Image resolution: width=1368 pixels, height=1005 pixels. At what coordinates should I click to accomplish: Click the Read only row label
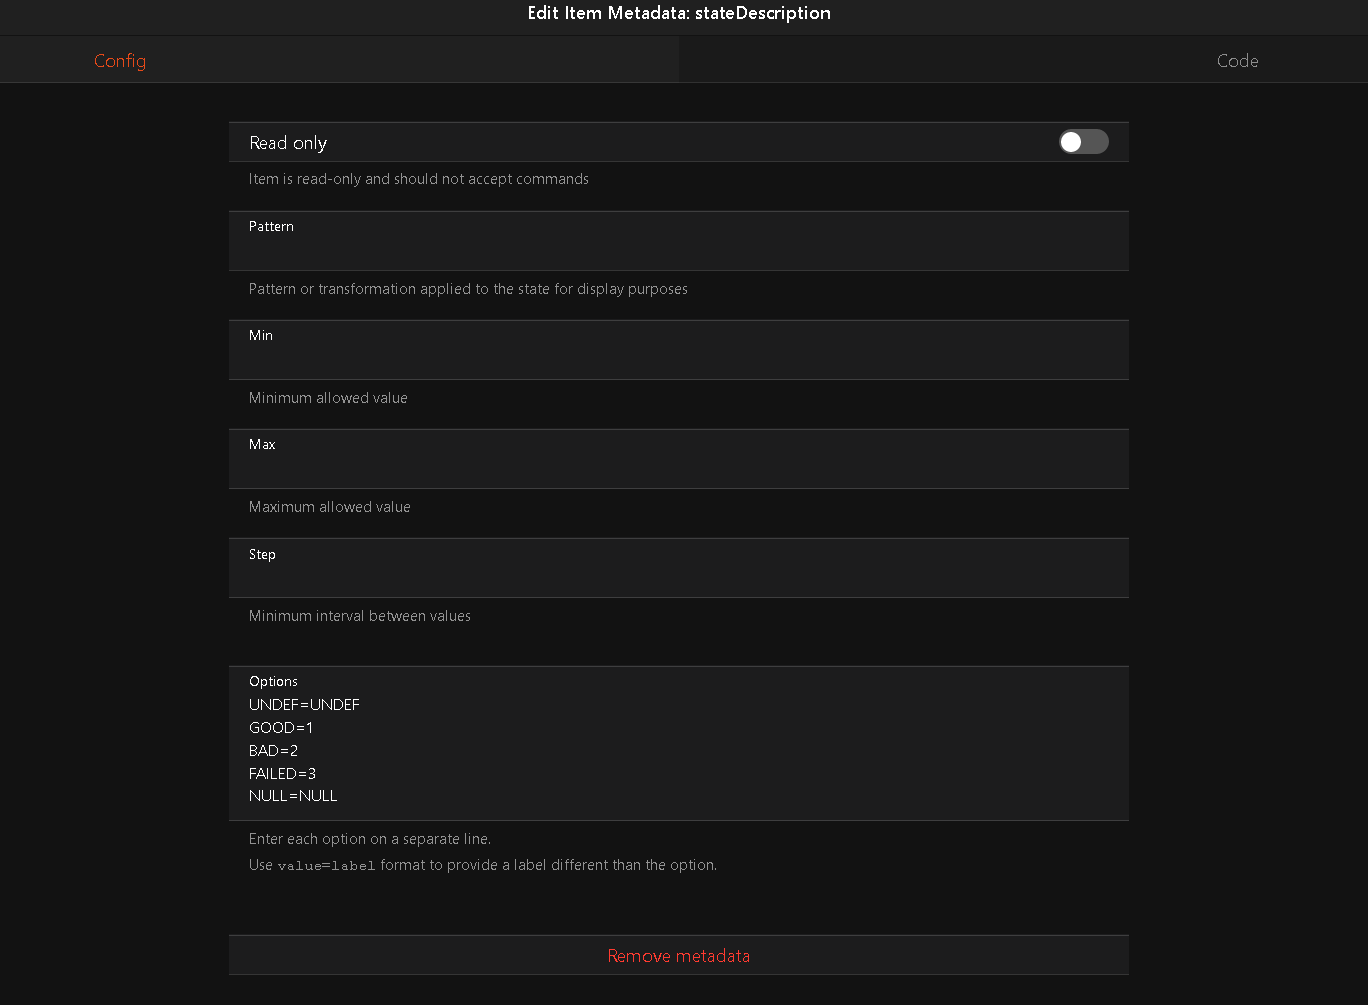click(288, 143)
